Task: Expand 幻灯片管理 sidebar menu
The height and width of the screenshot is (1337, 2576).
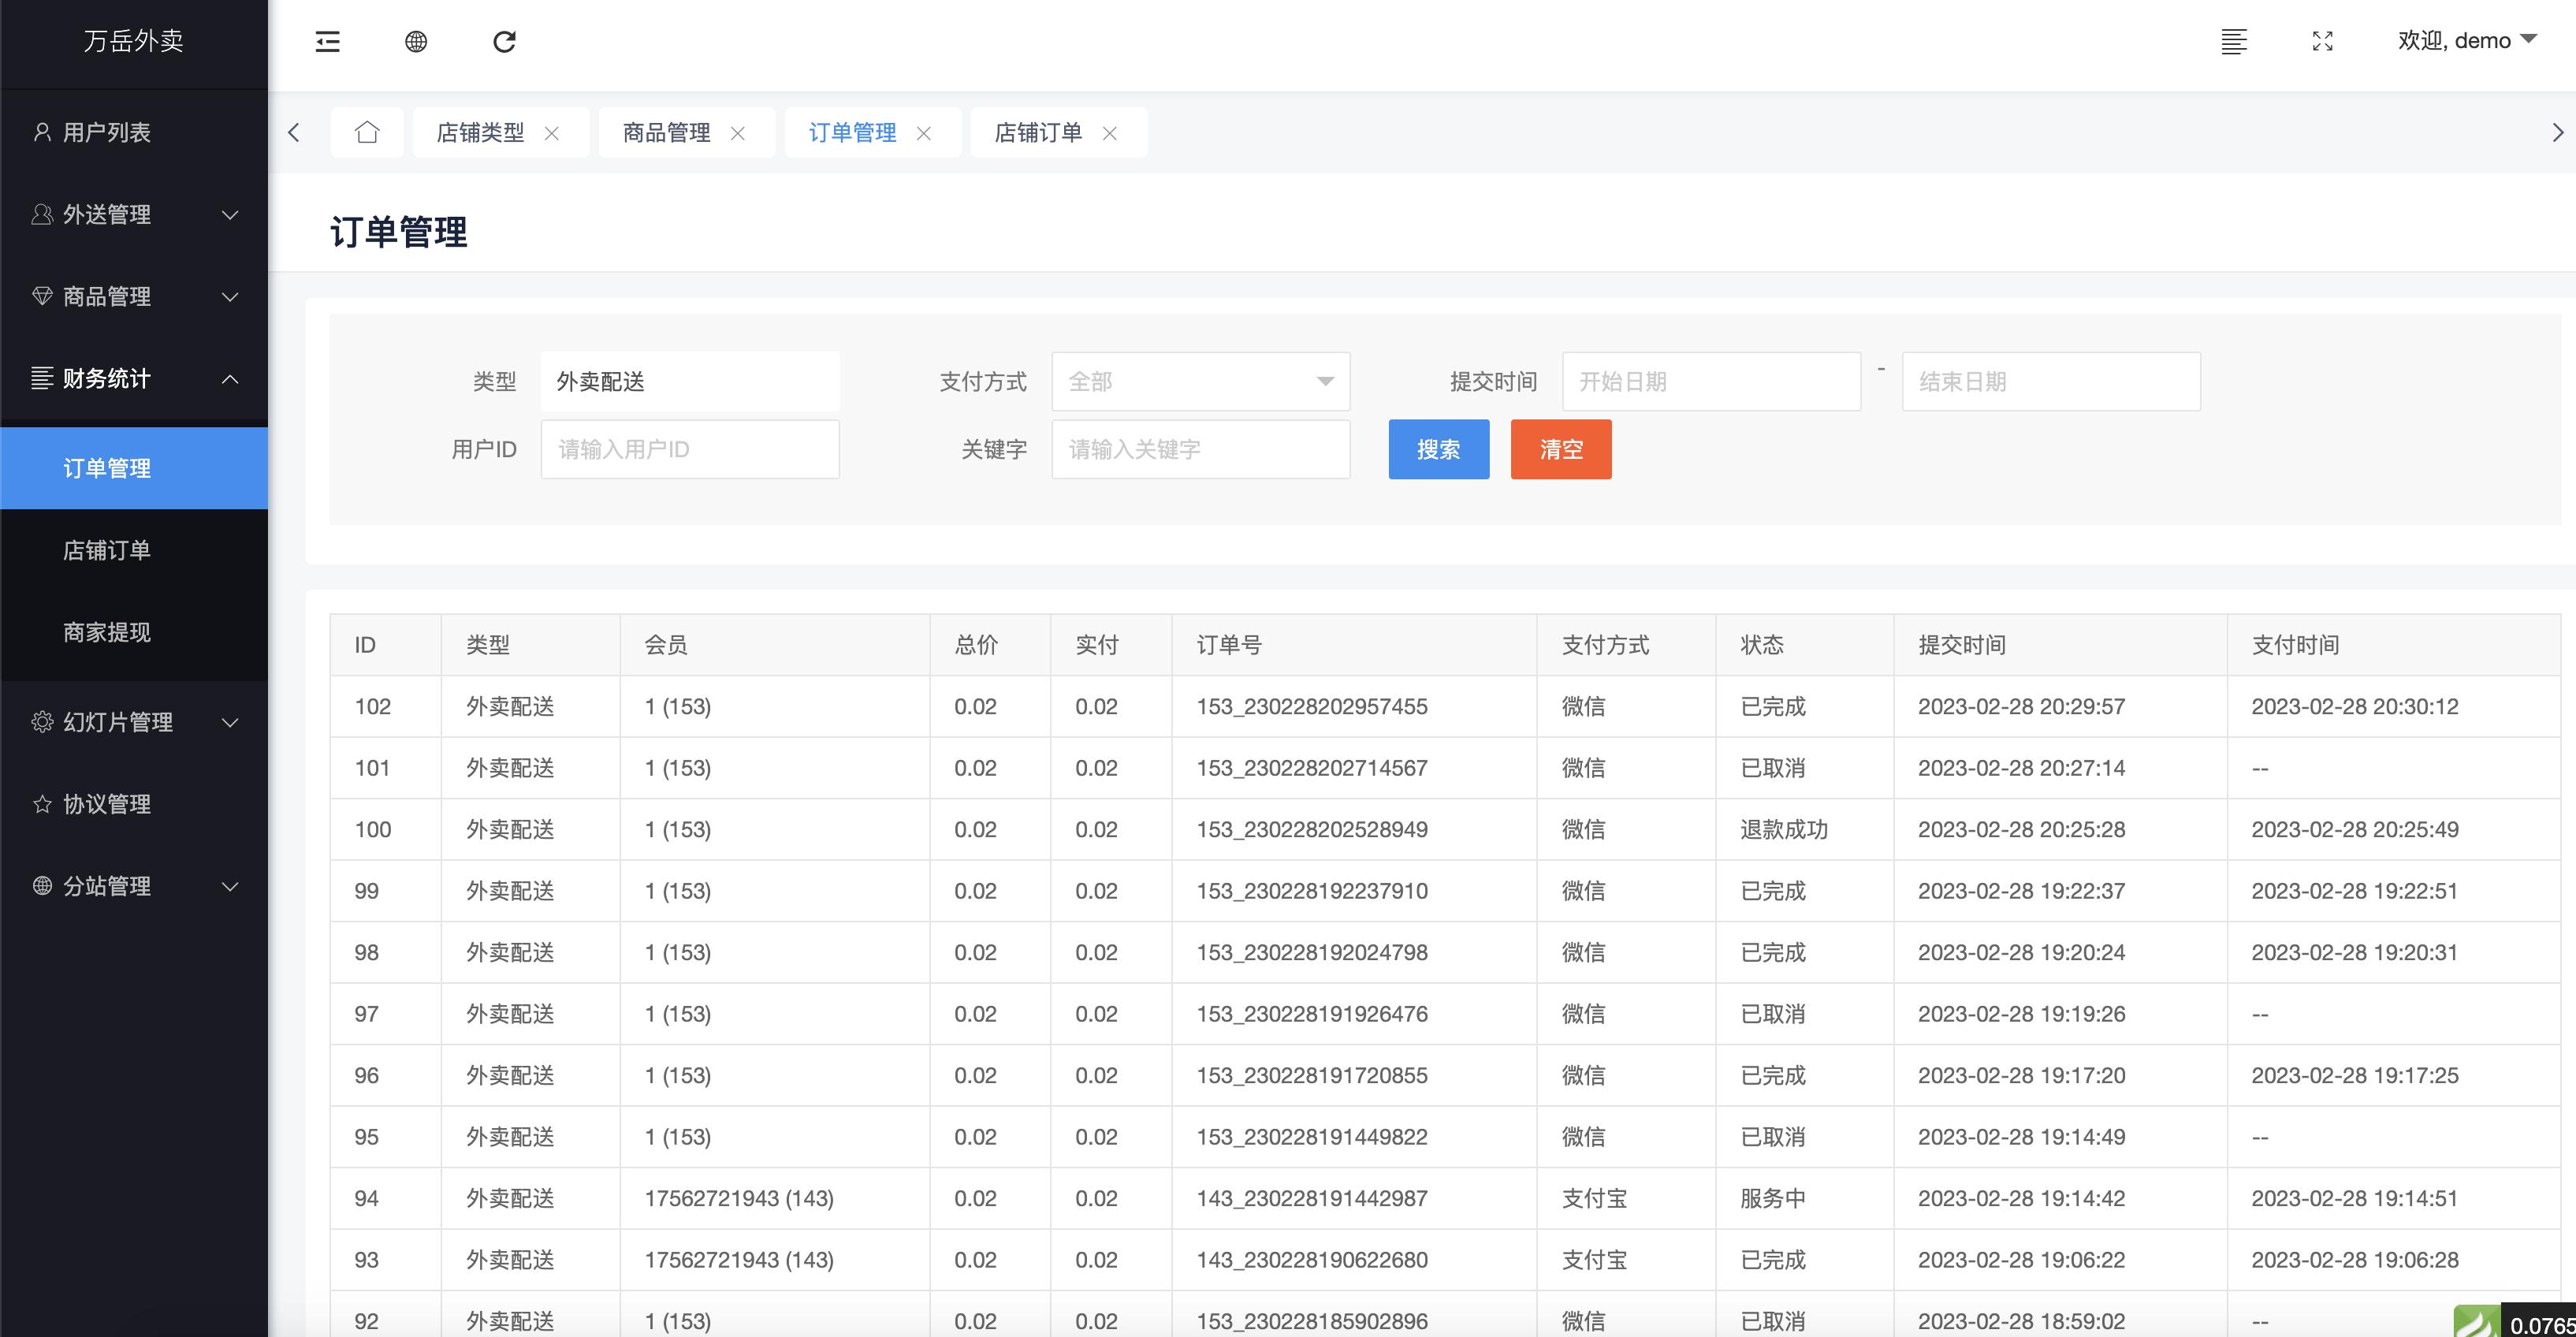Action: (134, 722)
